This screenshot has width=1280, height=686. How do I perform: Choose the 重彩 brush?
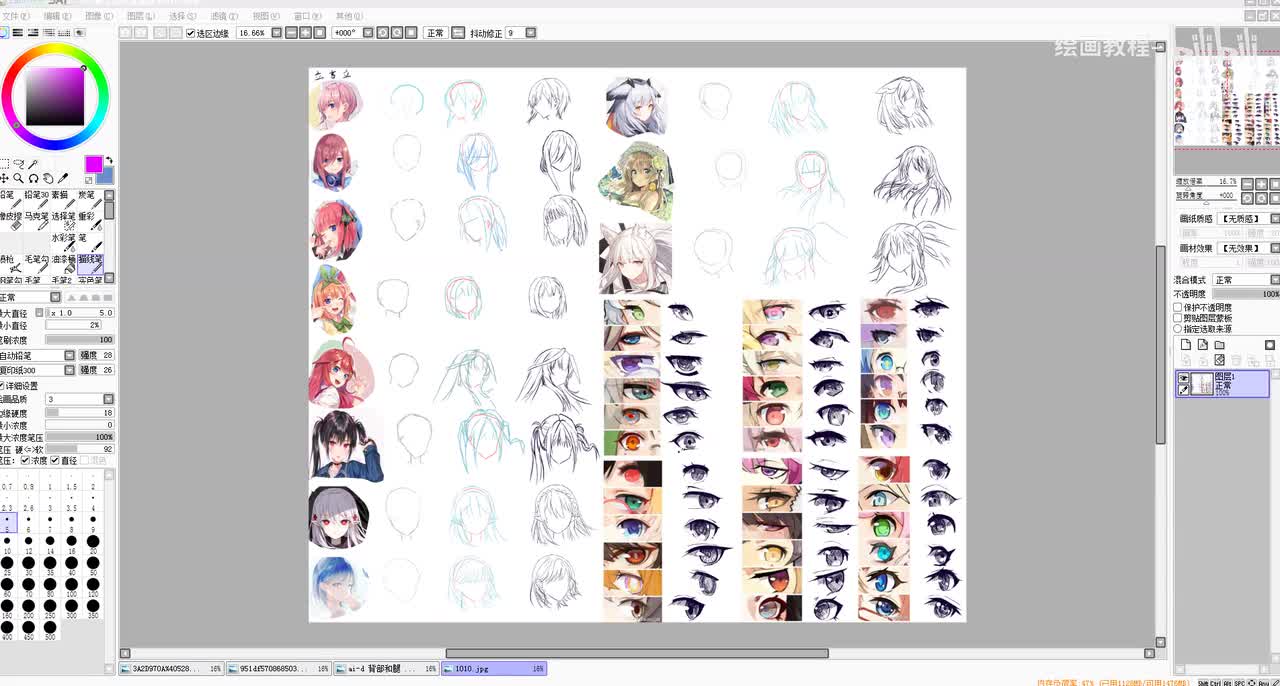pos(89,222)
